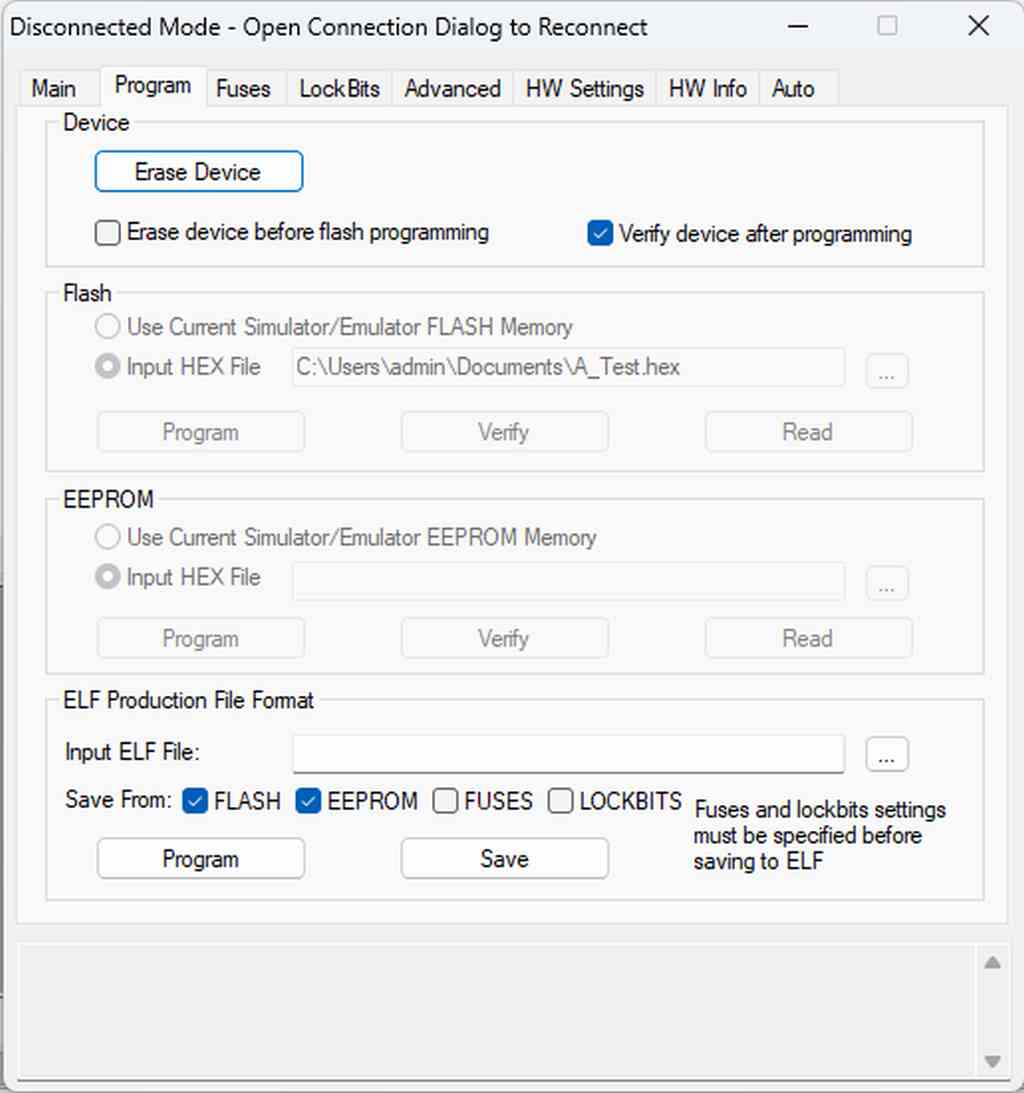Browse for an input ELF file
Viewport: 1024px width, 1093px height.
tap(887, 754)
